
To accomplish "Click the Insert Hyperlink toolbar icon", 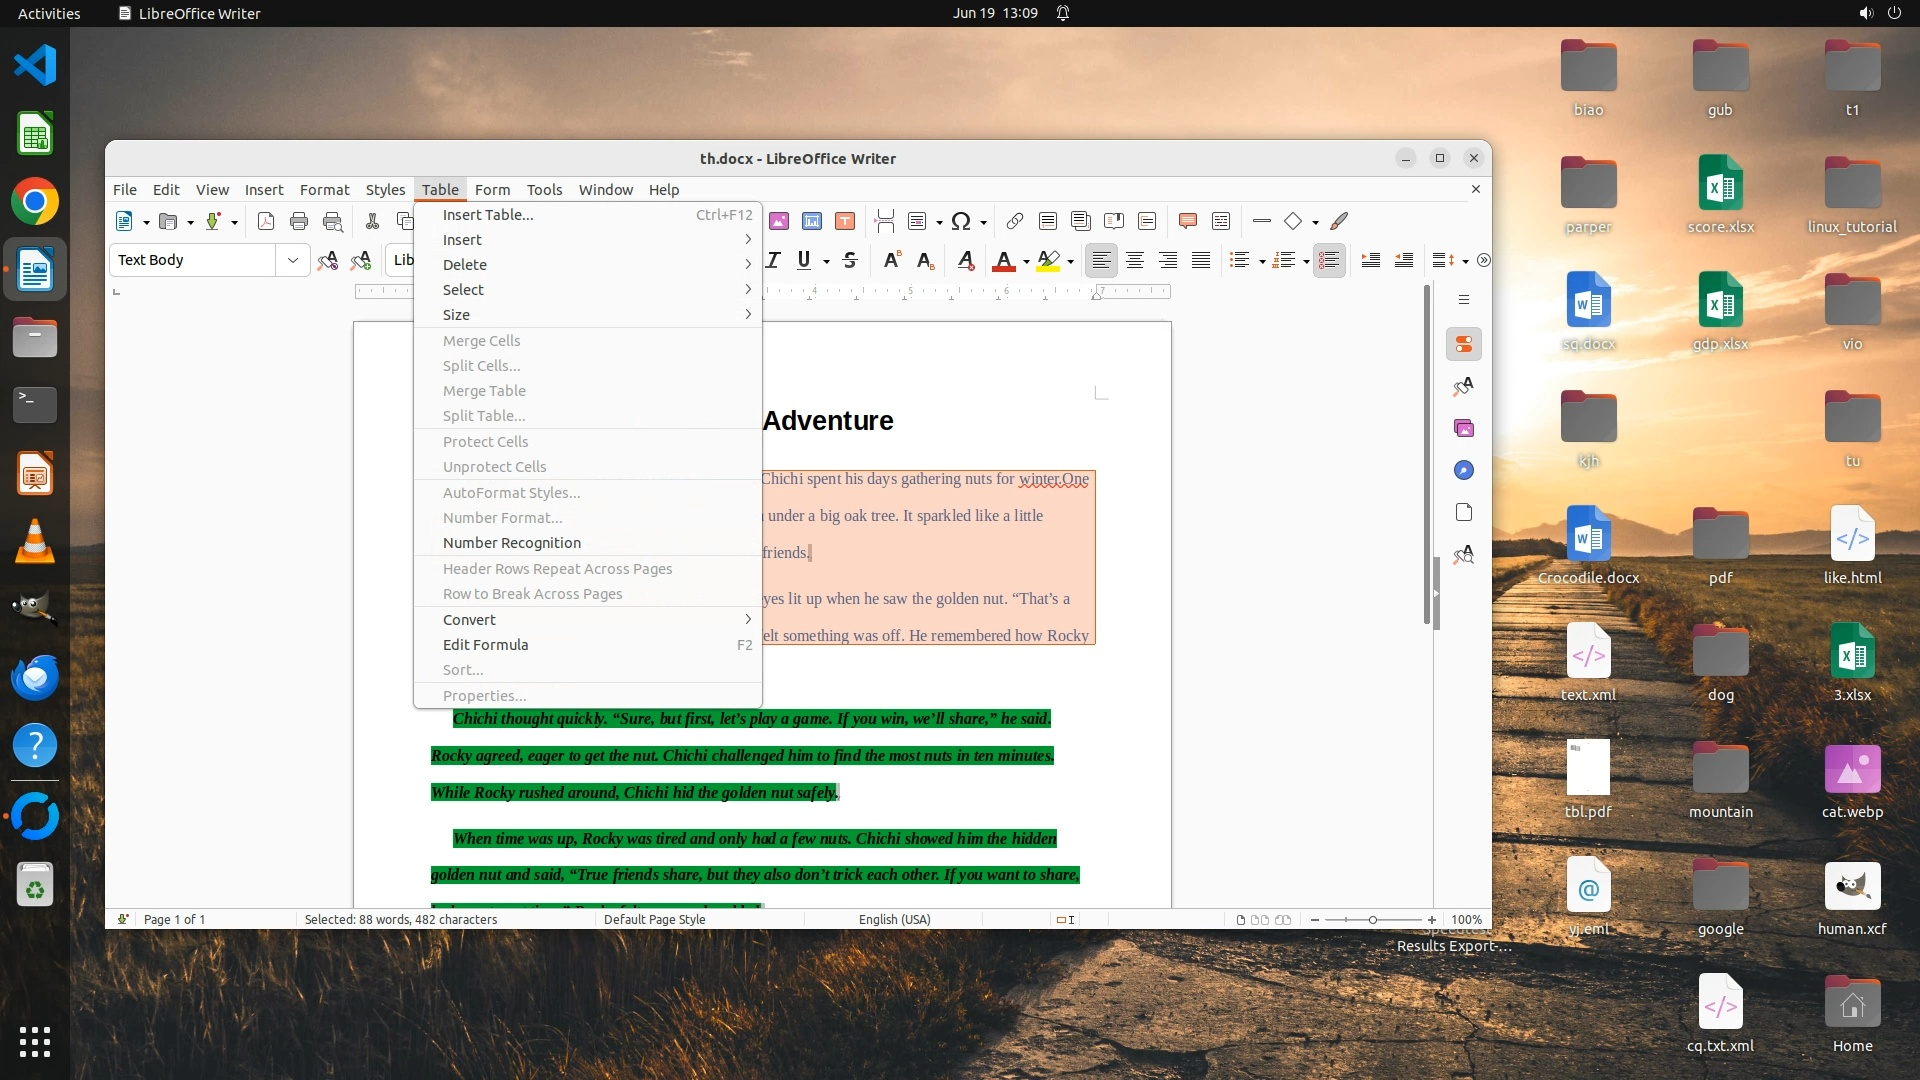I will click(x=1014, y=221).
